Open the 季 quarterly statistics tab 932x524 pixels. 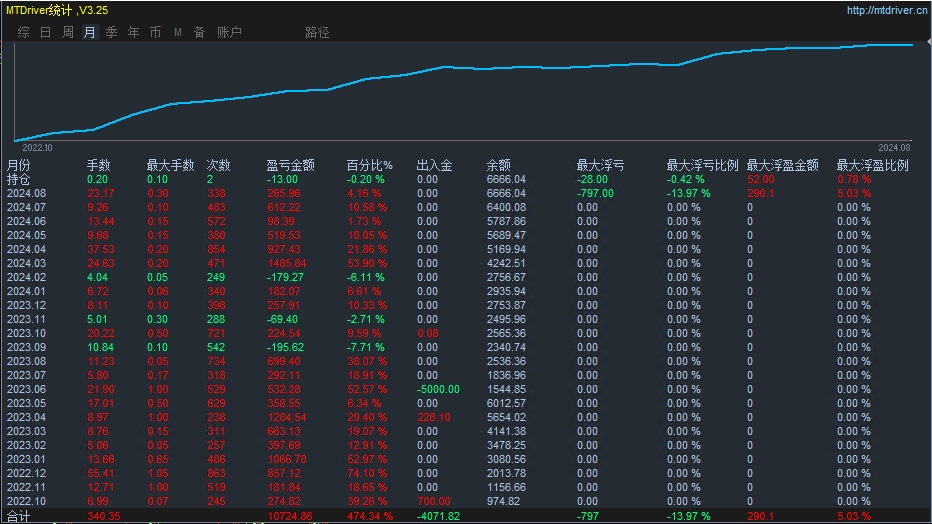click(x=112, y=32)
